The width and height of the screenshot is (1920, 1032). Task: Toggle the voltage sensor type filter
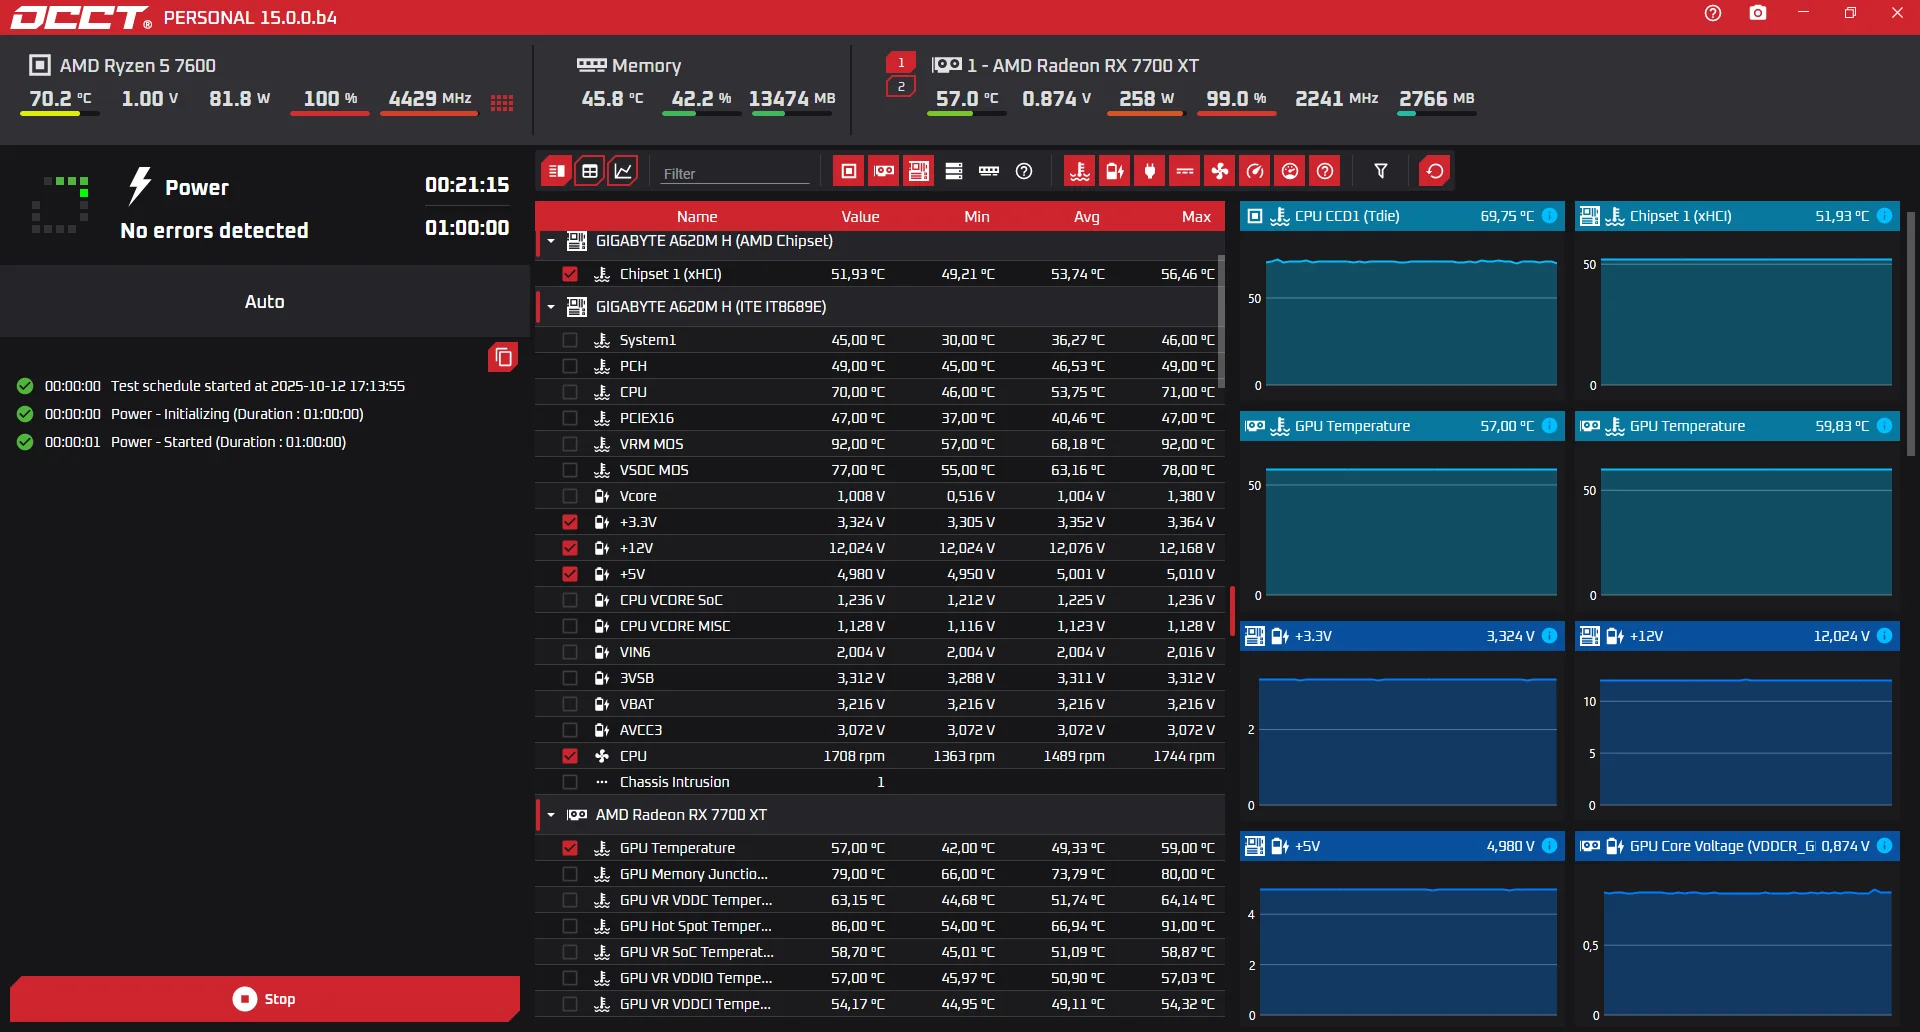coord(1115,171)
